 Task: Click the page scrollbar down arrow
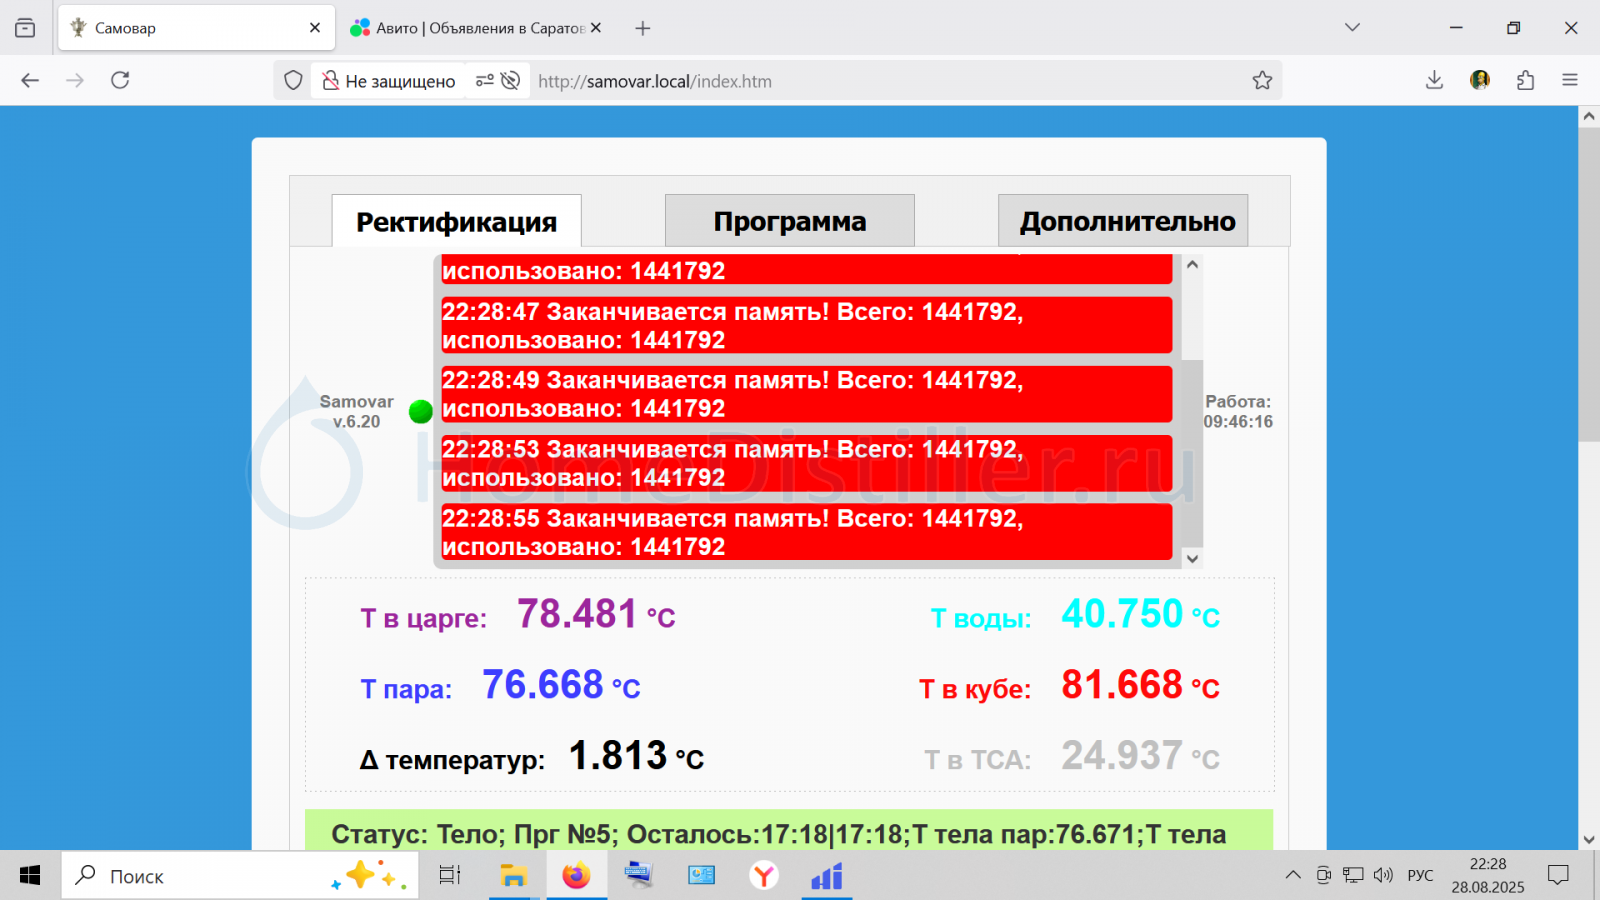click(1588, 839)
